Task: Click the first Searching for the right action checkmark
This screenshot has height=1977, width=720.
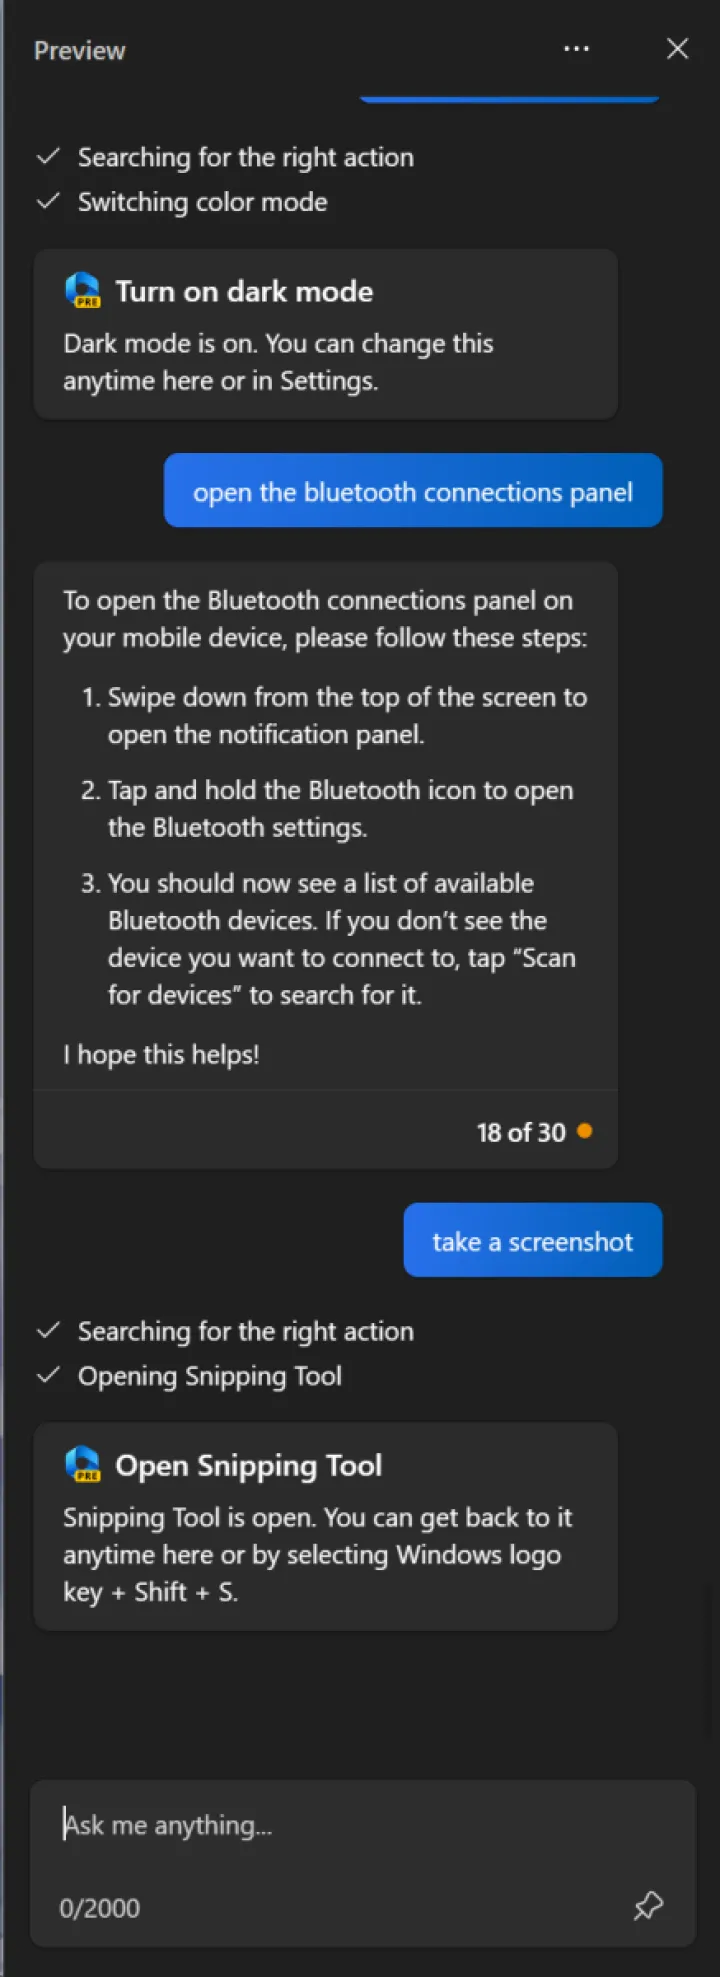Action: click(48, 157)
